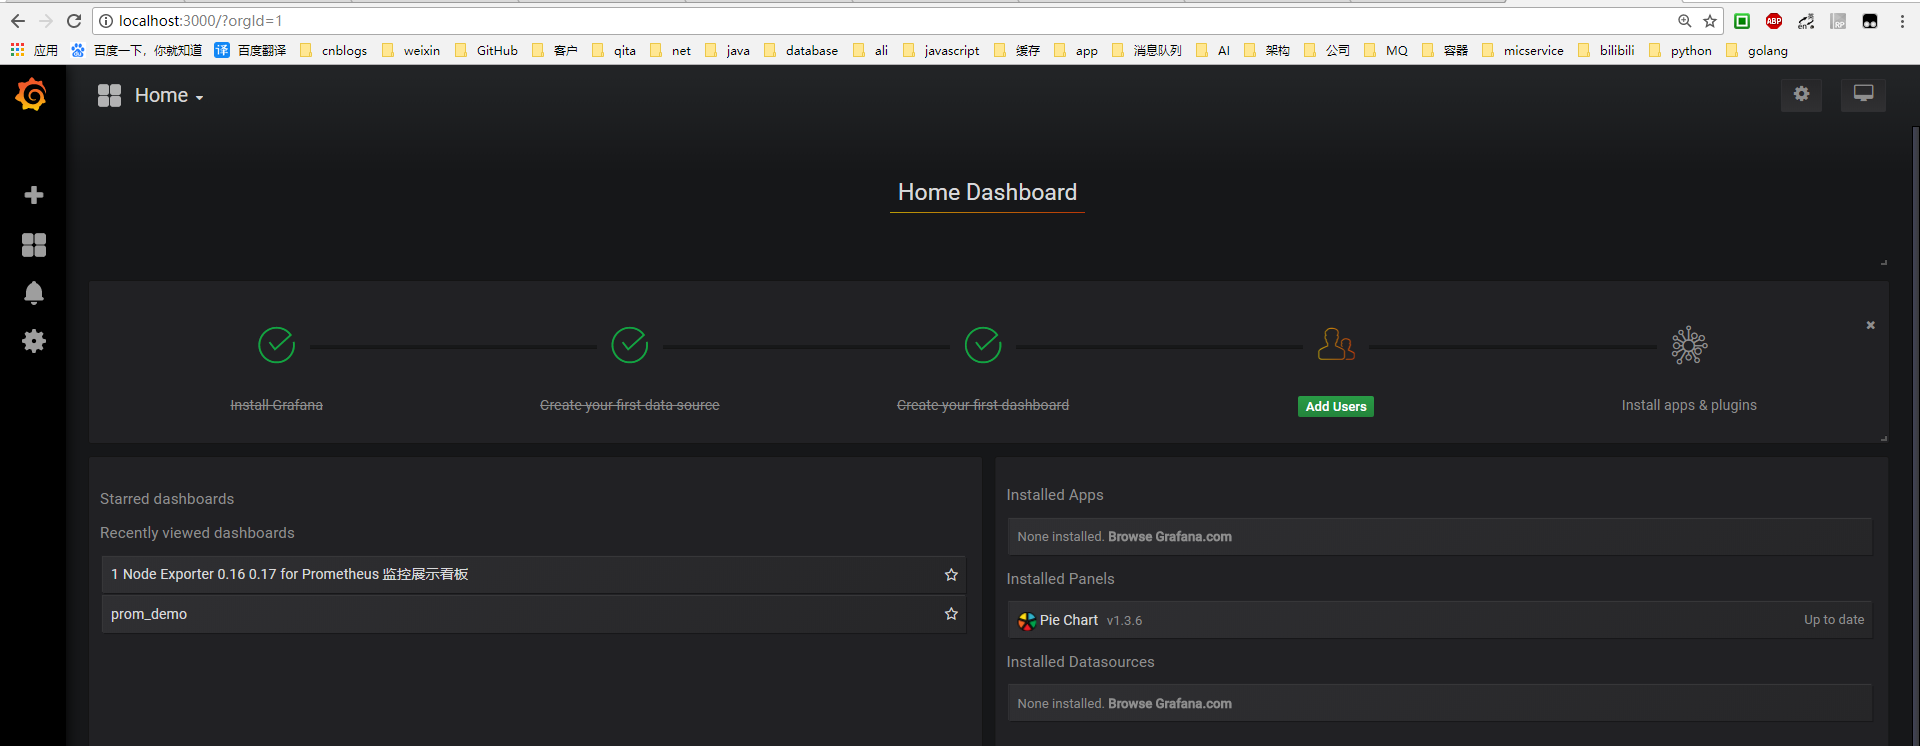This screenshot has width=1920, height=746.
Task: Click the first dashboard checkmark icon
Action: (x=983, y=345)
